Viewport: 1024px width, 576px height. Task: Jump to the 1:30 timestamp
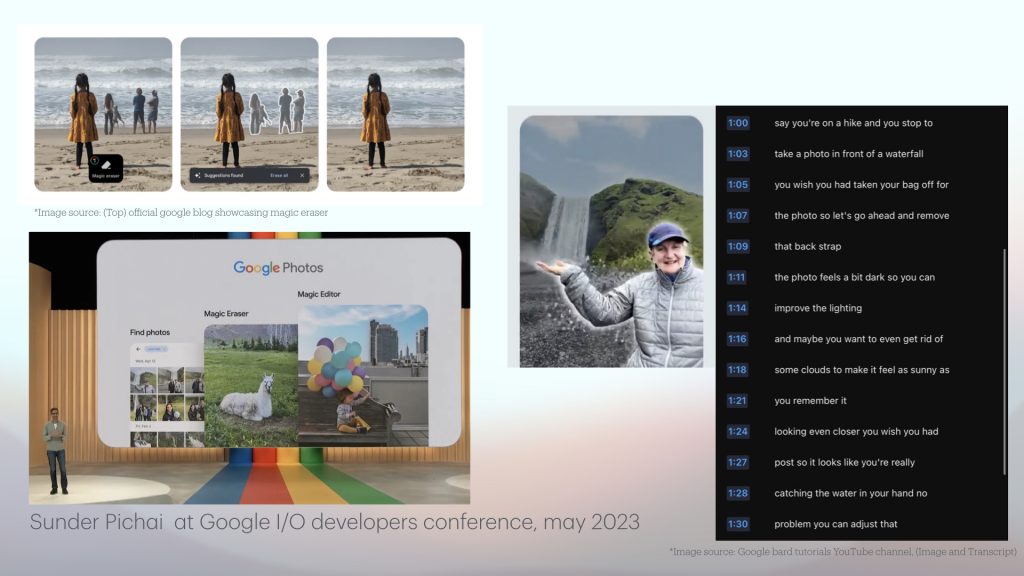click(x=738, y=524)
